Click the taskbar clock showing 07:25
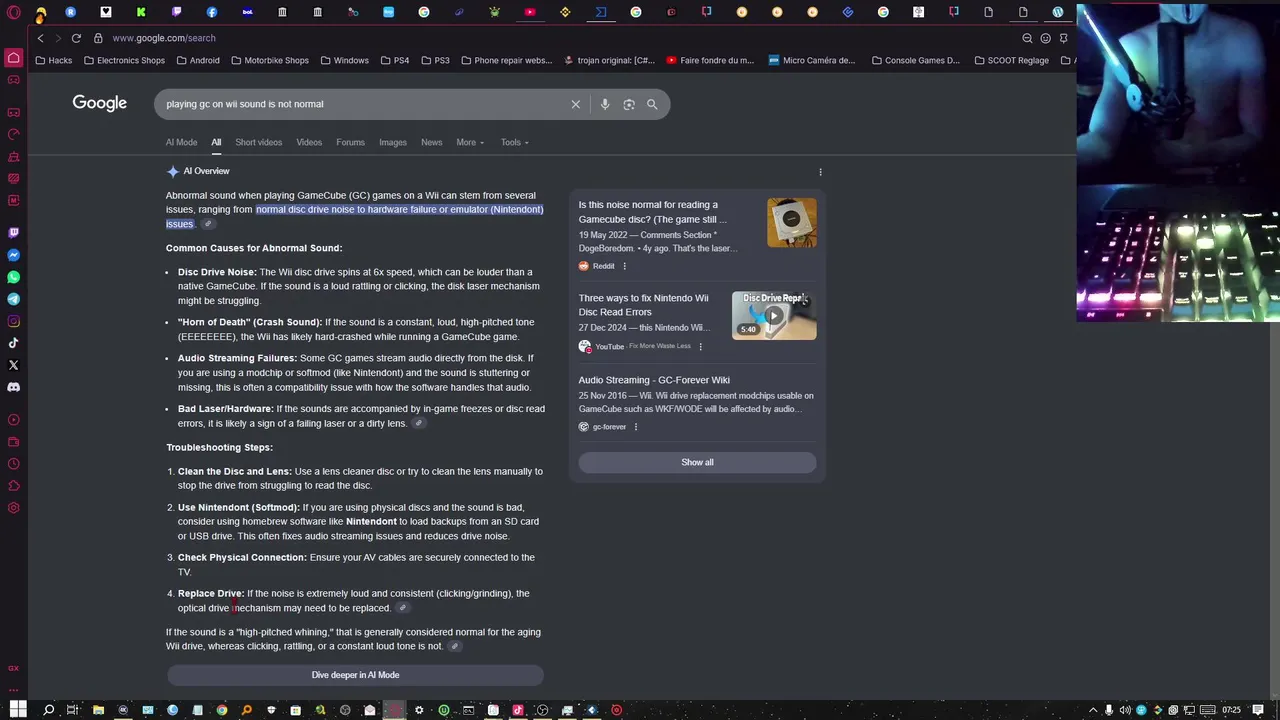 [1231, 710]
